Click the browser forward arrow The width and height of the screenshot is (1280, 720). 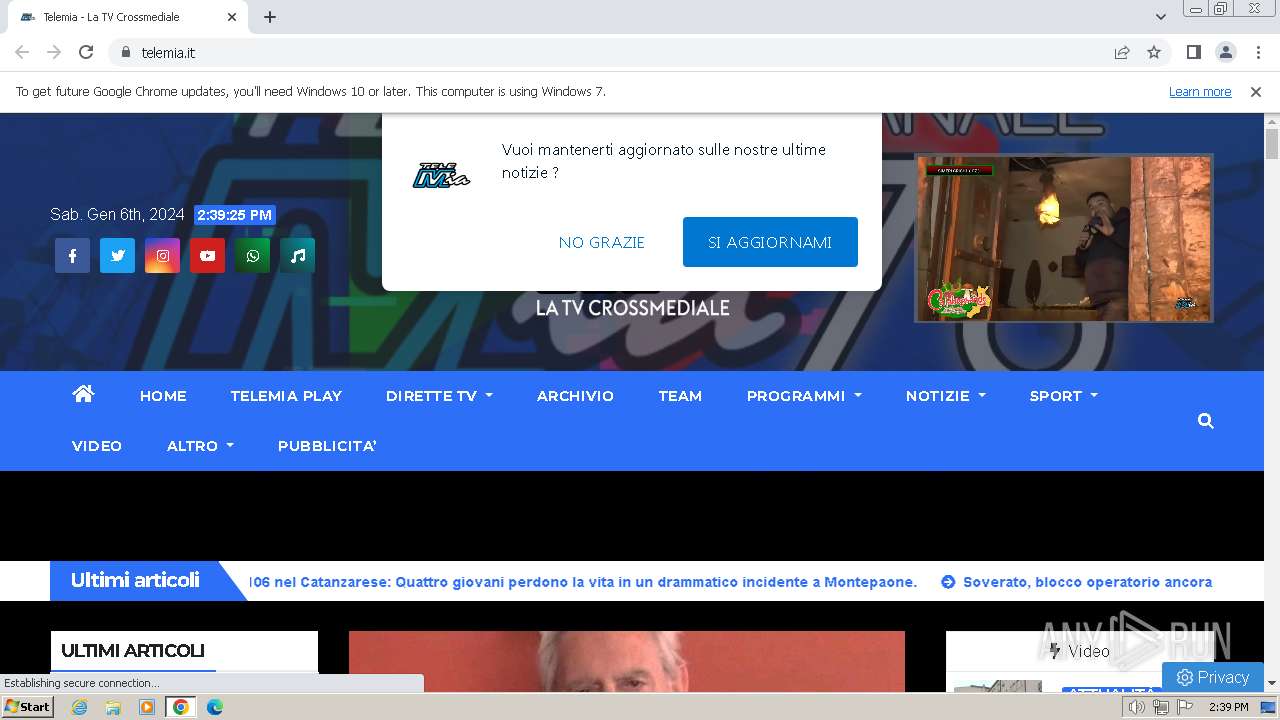point(54,52)
